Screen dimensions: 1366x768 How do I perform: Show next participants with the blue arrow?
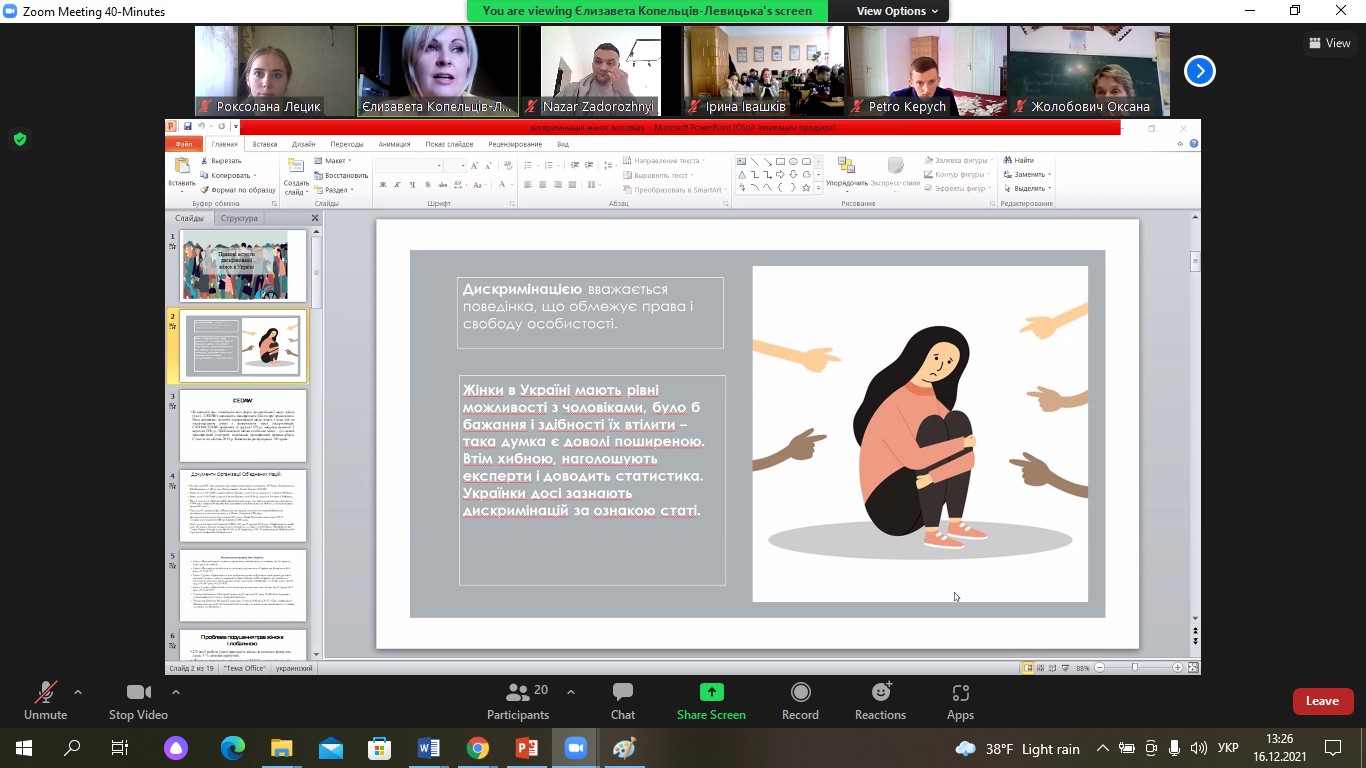click(1200, 71)
